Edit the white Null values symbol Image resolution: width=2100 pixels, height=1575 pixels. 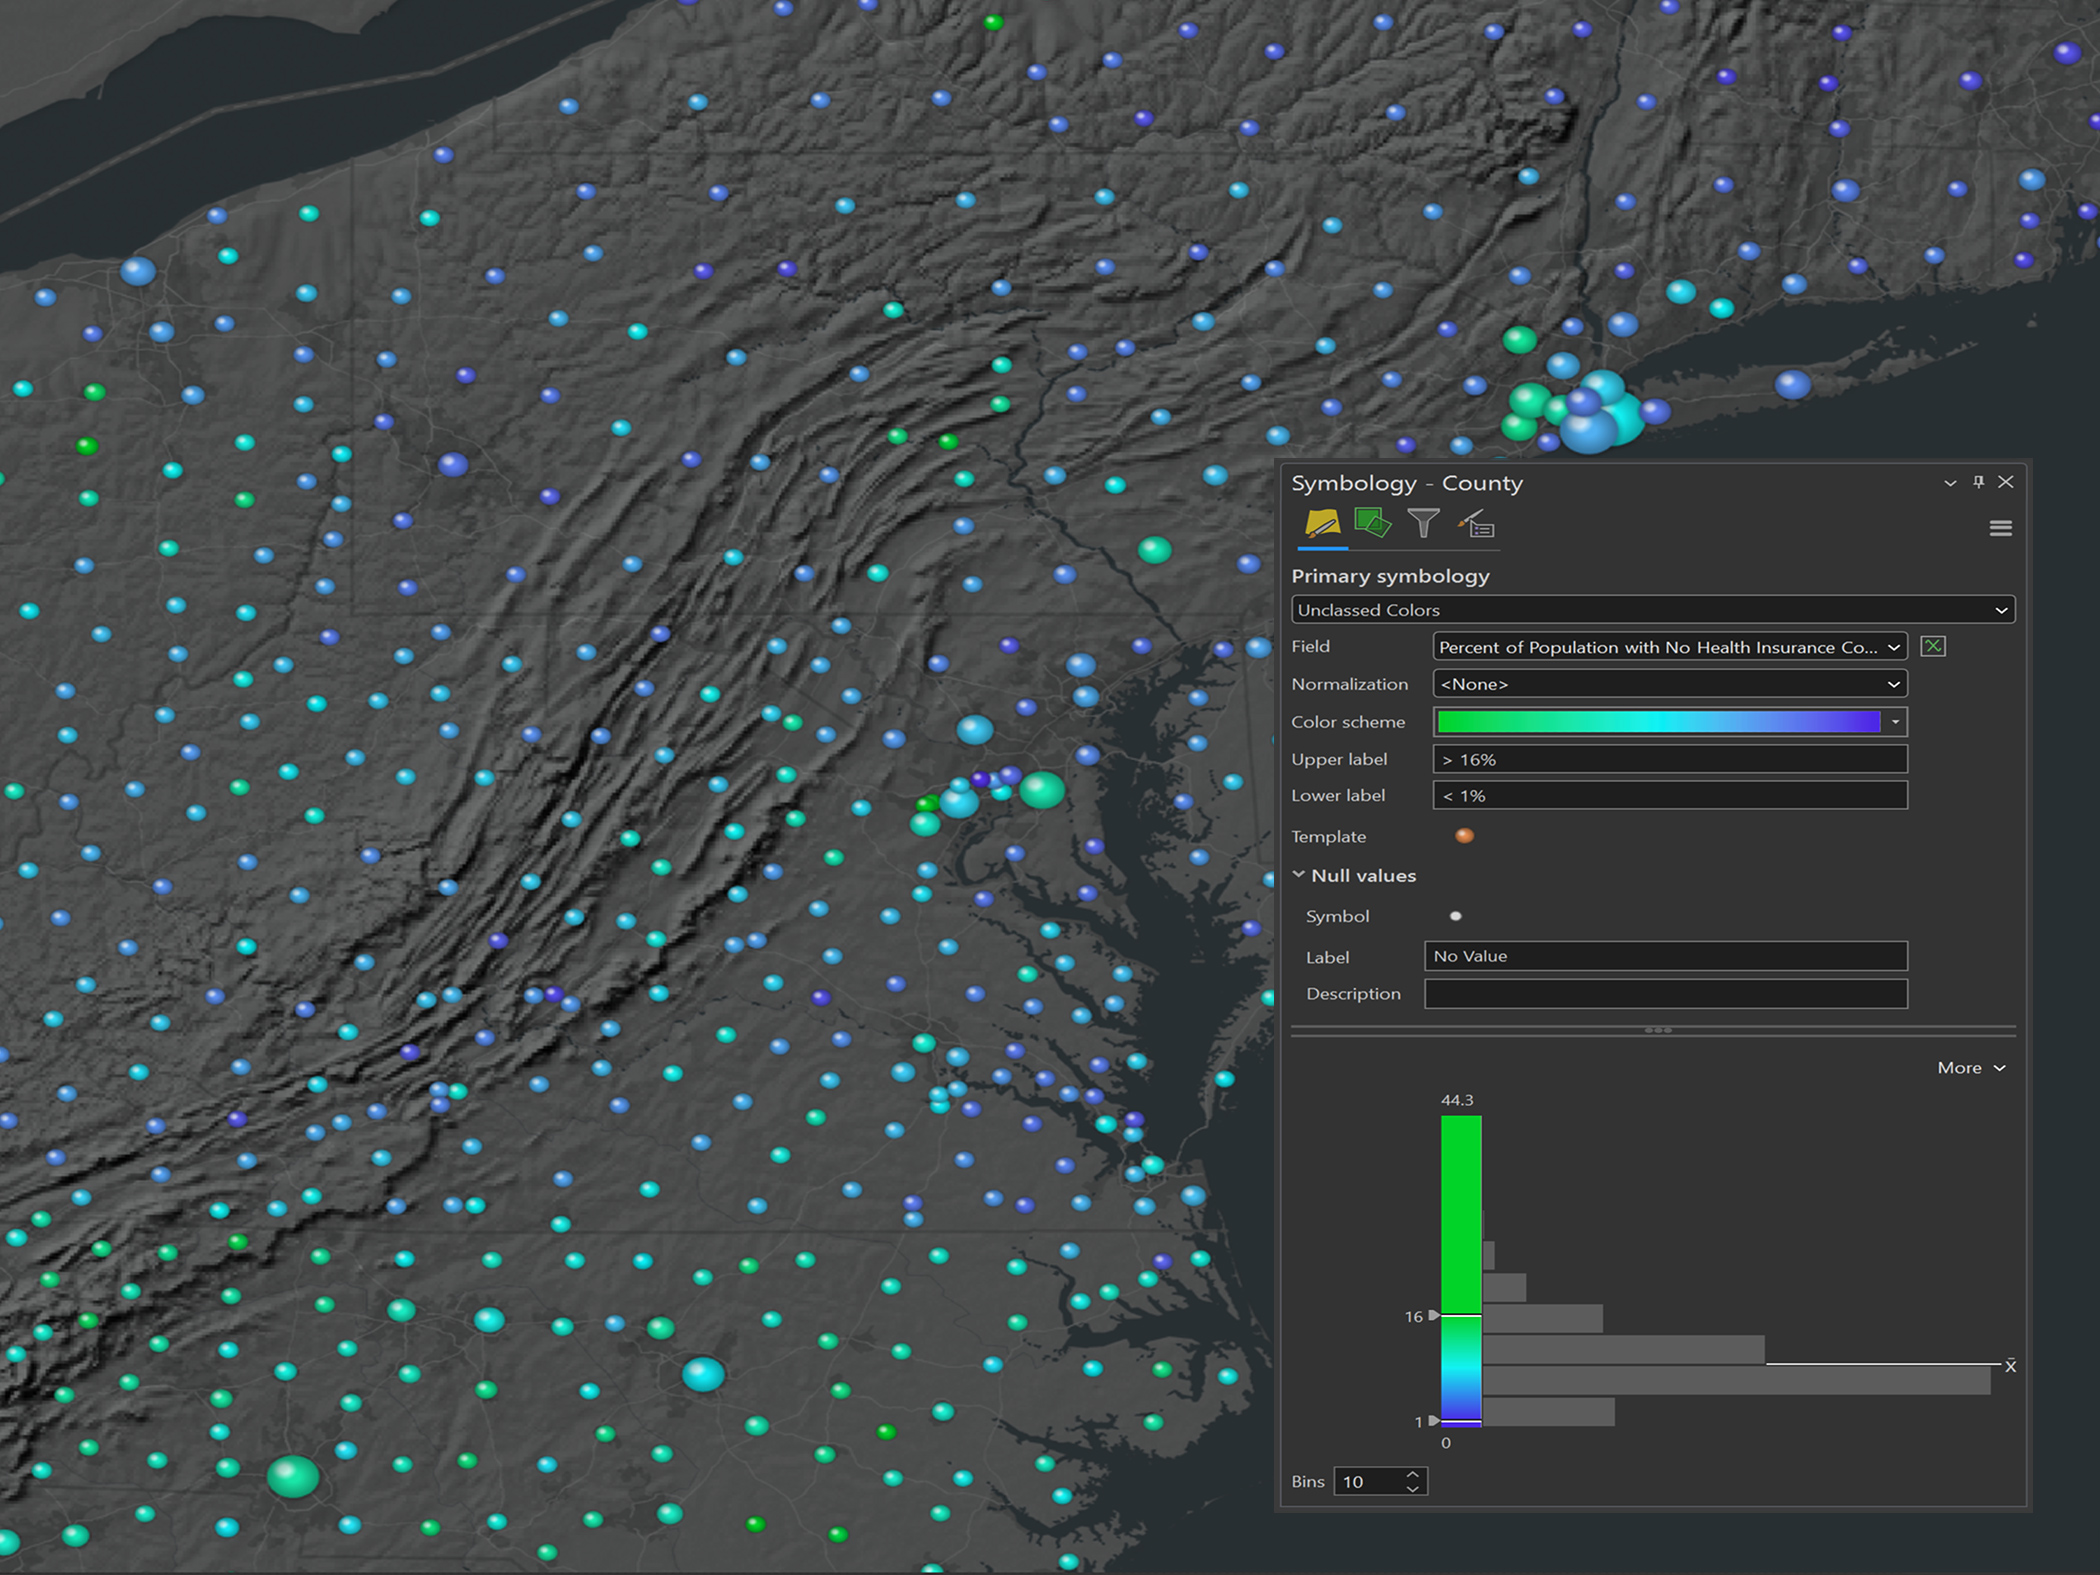(x=1457, y=915)
